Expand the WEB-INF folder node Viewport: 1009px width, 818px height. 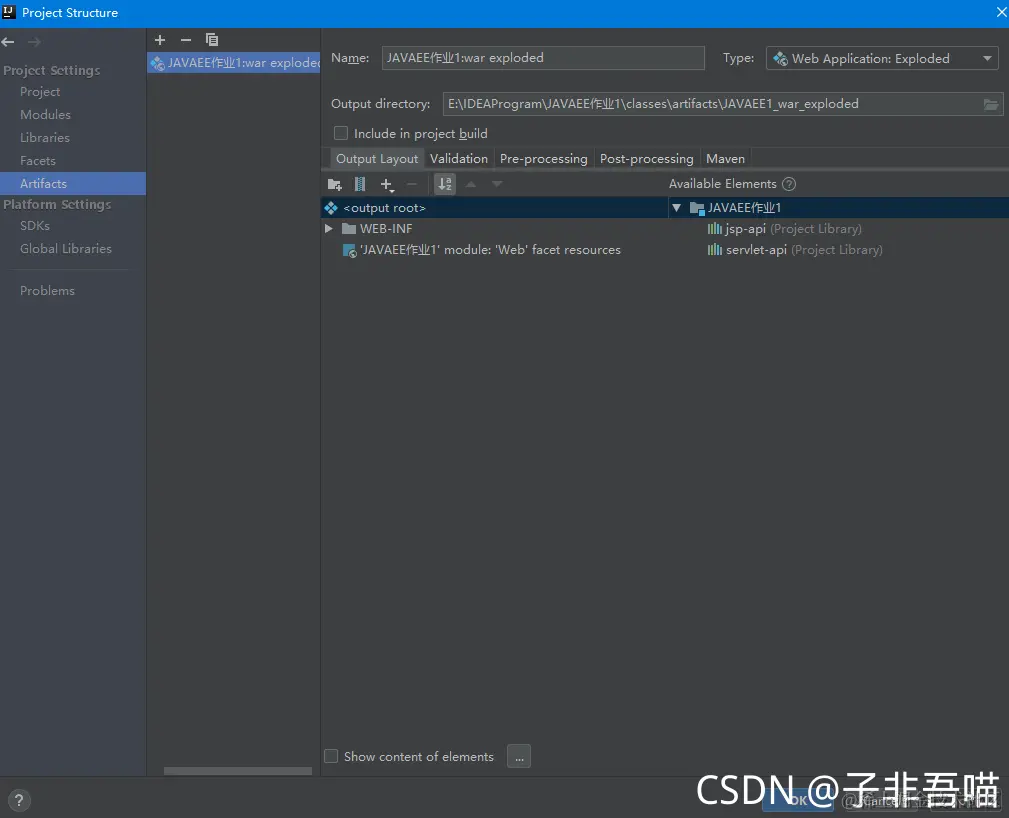pyautogui.click(x=329, y=228)
